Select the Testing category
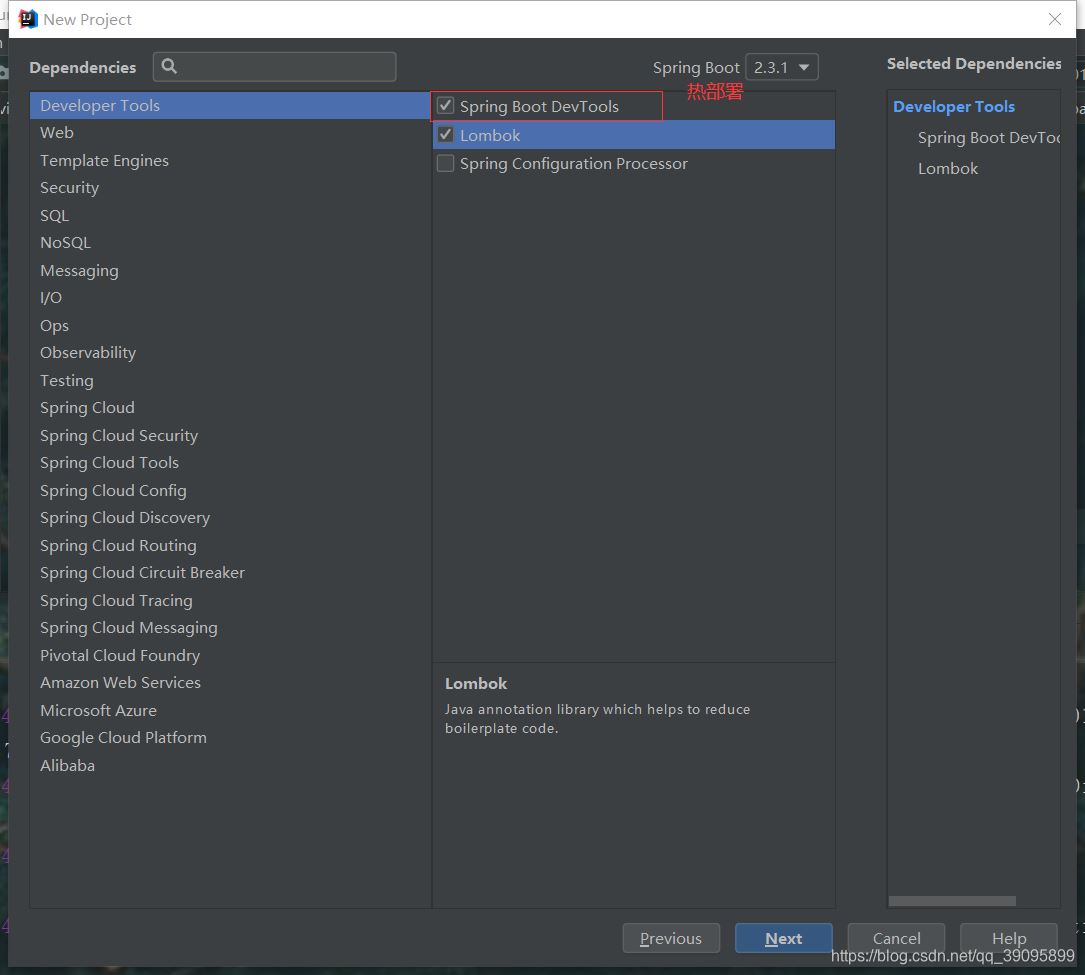 pos(230,381)
